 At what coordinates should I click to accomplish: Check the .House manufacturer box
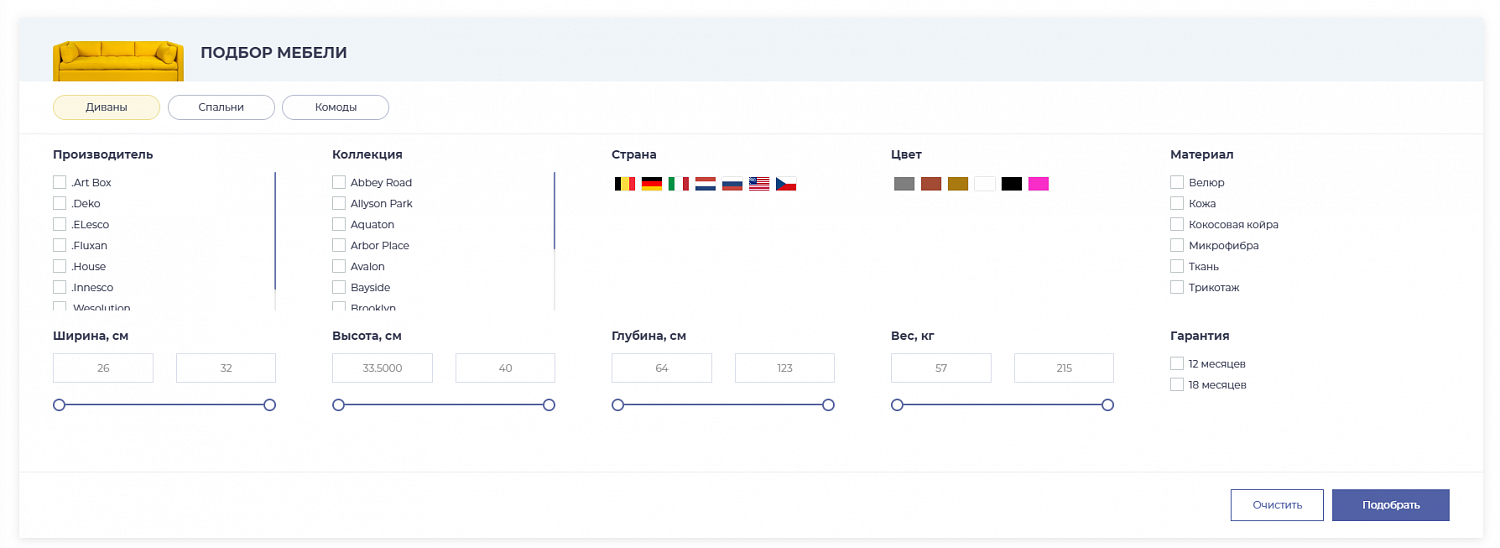point(60,266)
